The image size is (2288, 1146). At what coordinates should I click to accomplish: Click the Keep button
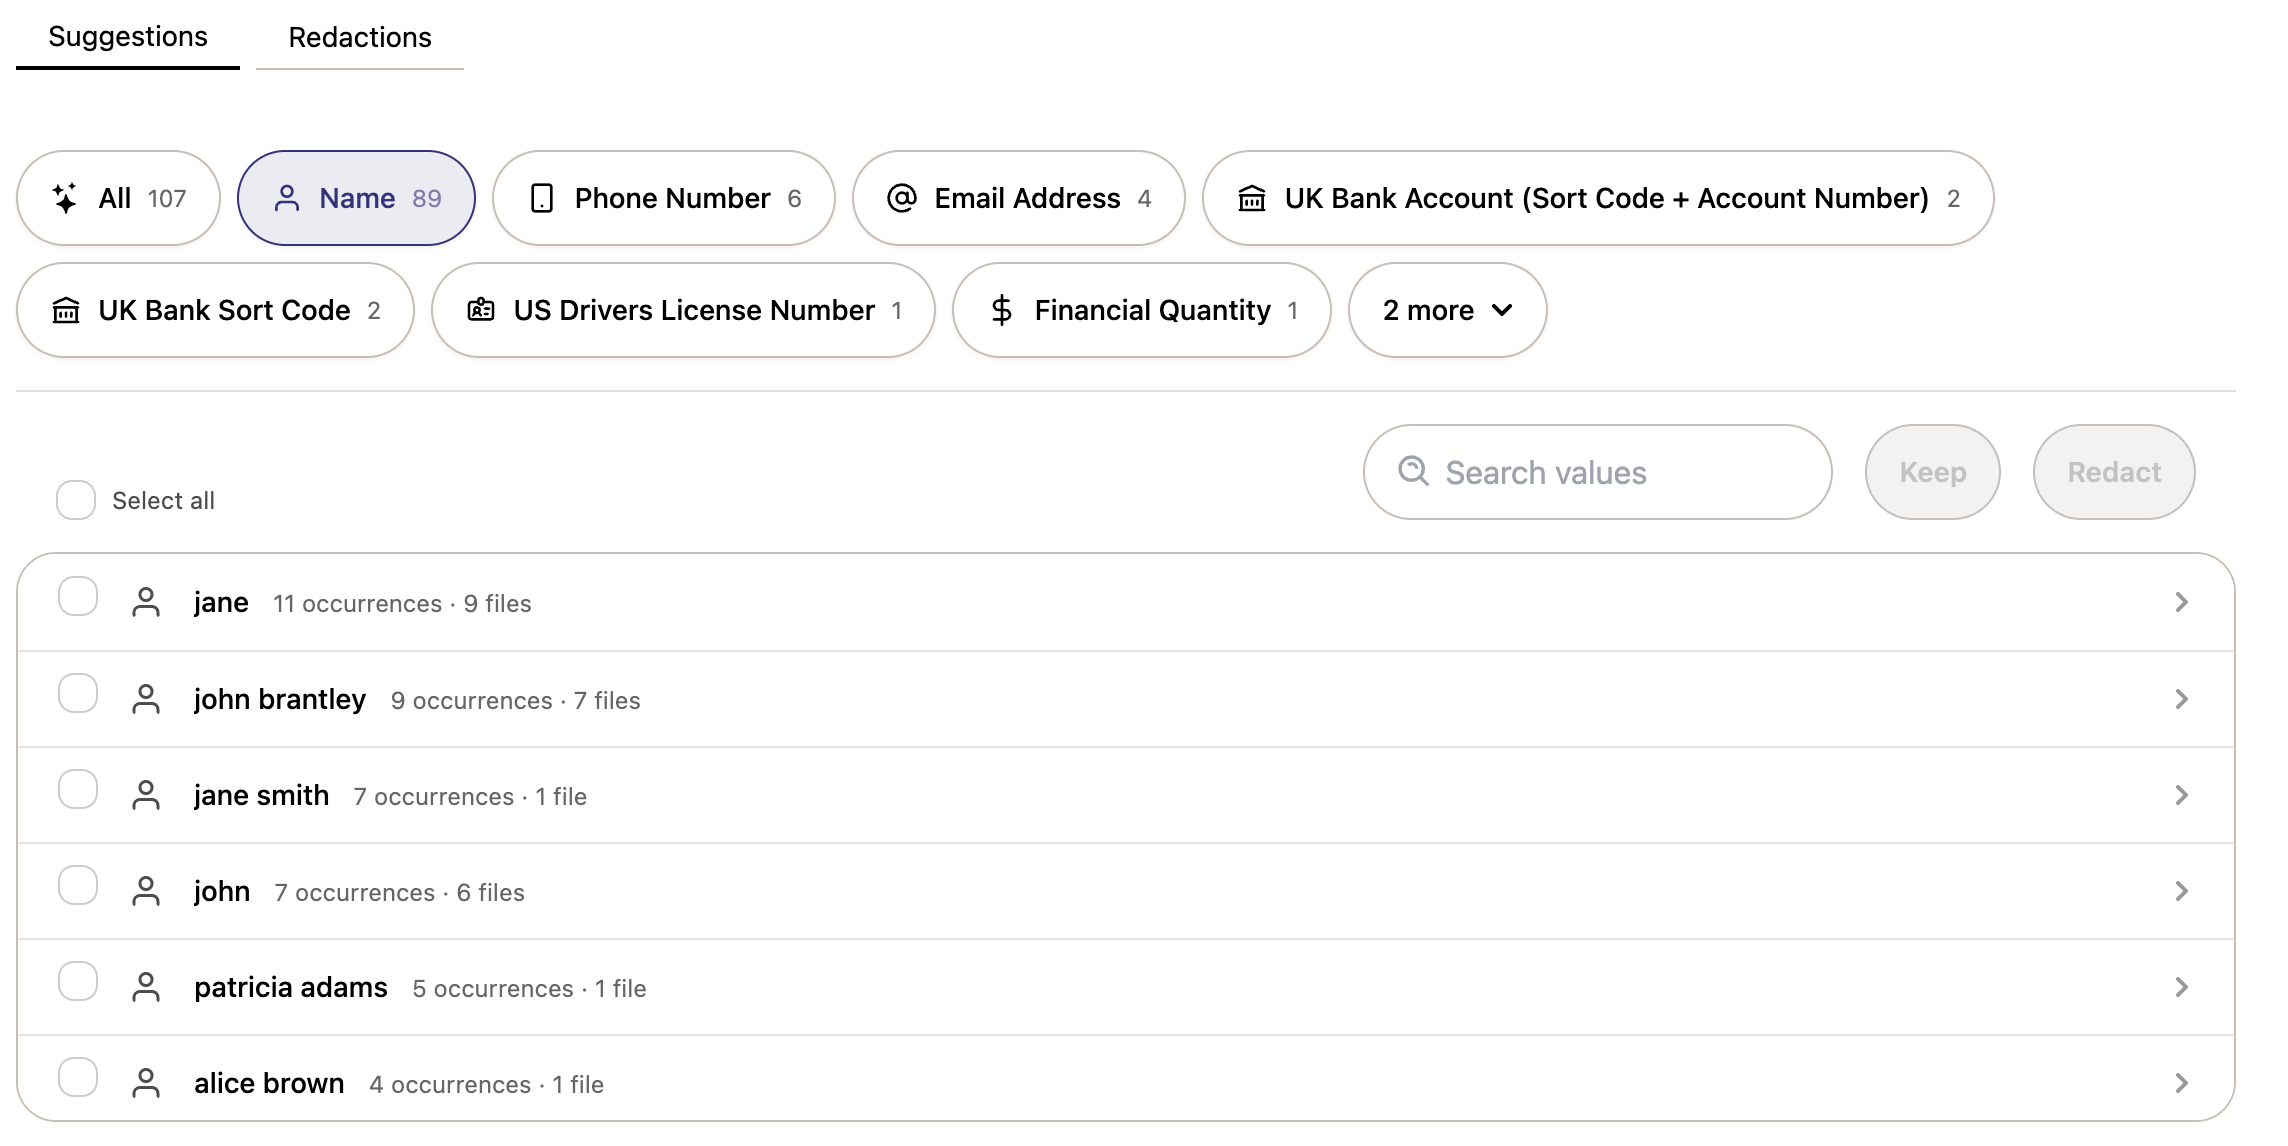click(x=1933, y=472)
